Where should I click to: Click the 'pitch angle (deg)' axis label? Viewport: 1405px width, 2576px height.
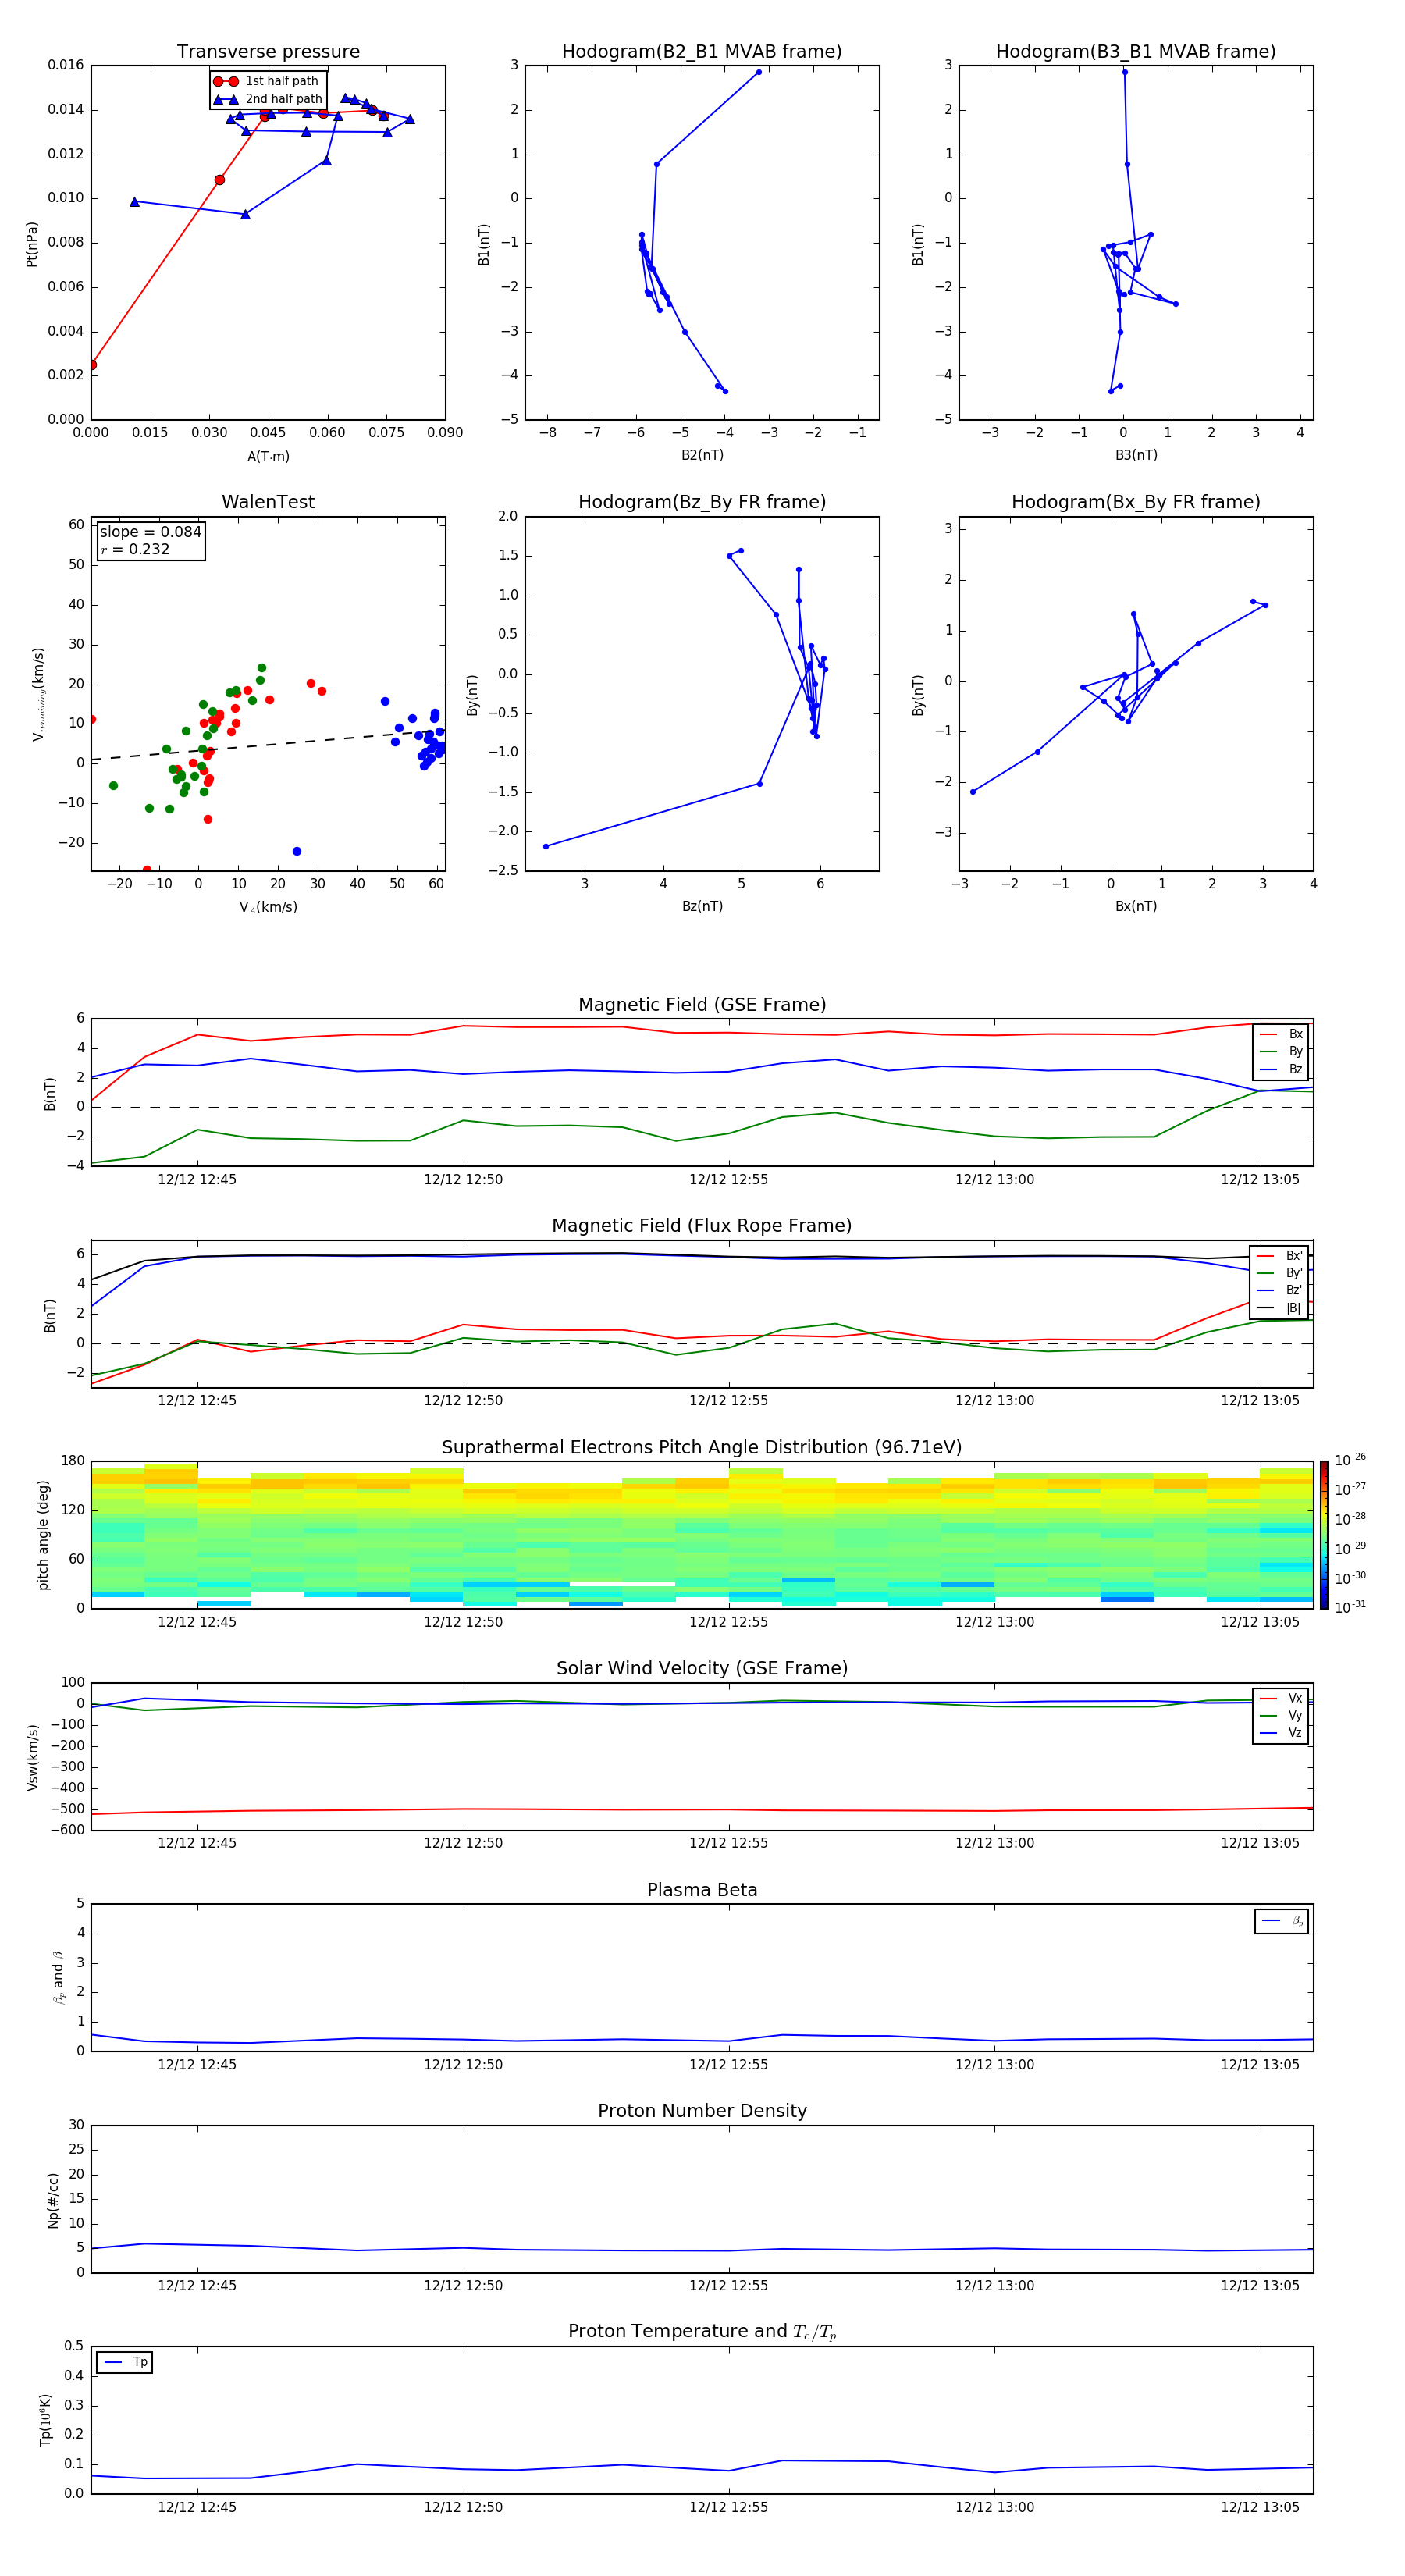pyautogui.click(x=43, y=1535)
